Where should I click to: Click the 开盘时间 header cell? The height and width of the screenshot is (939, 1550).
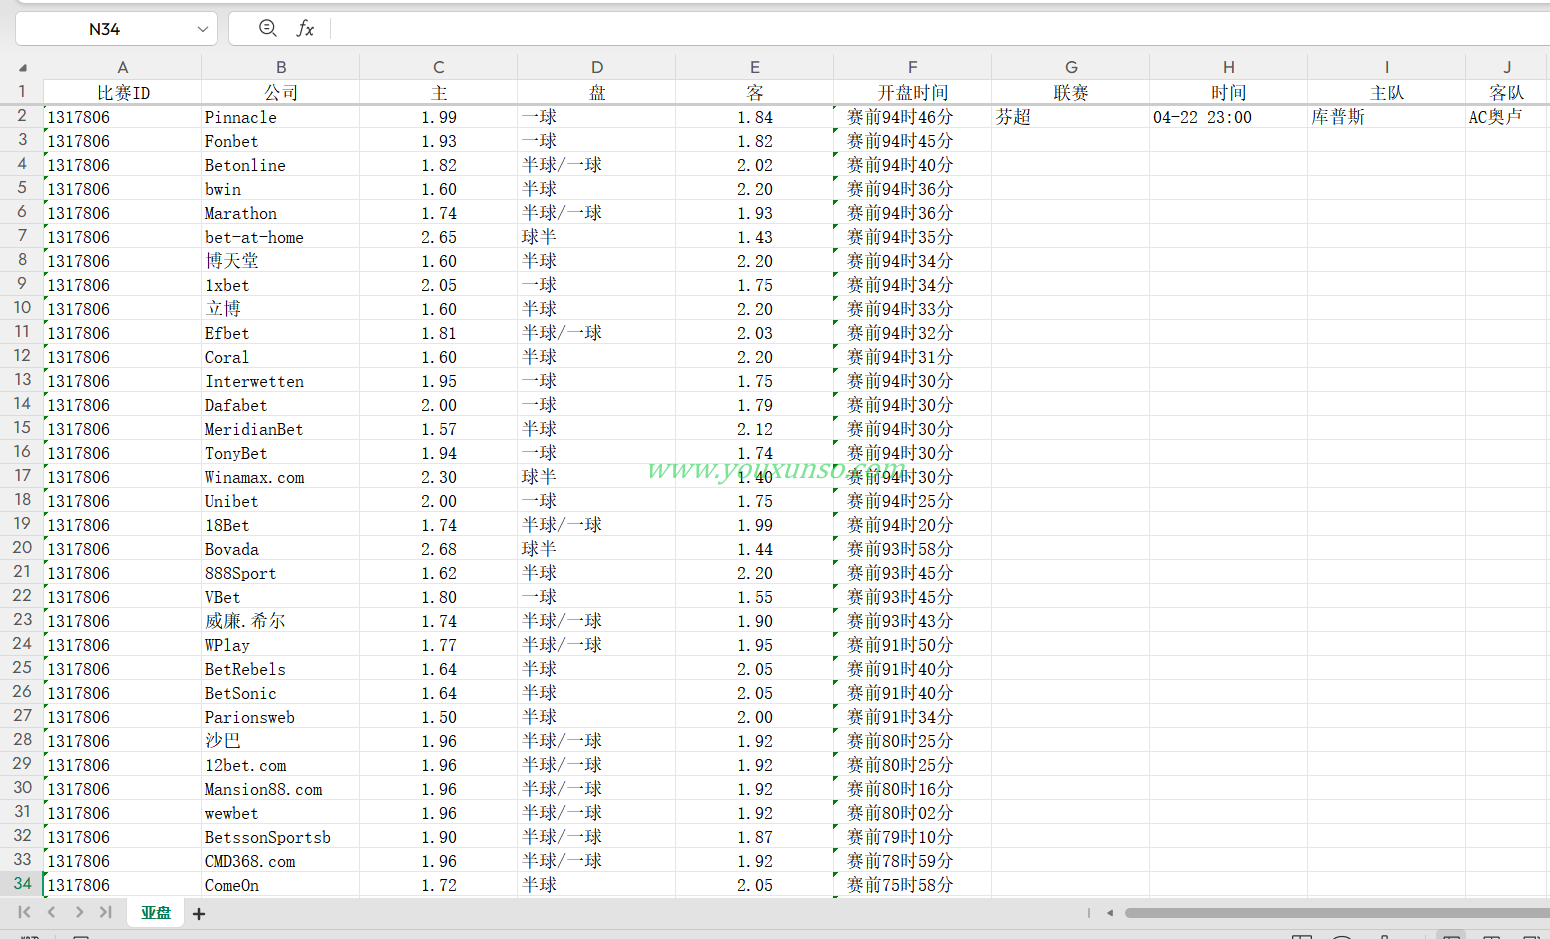click(x=913, y=92)
